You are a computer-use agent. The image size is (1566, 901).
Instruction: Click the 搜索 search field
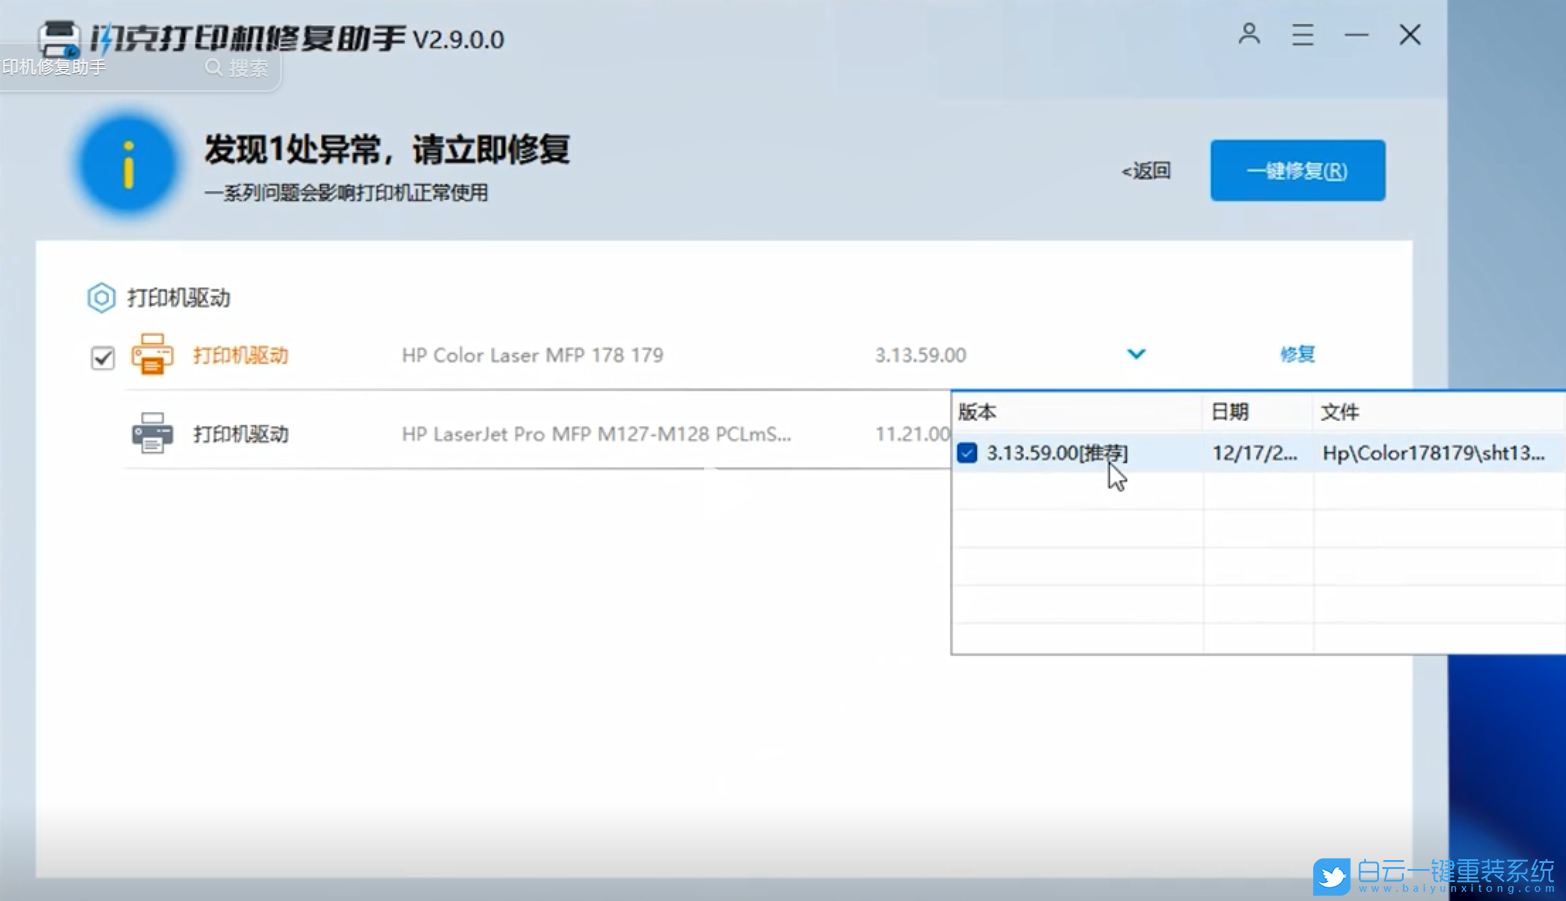[248, 67]
